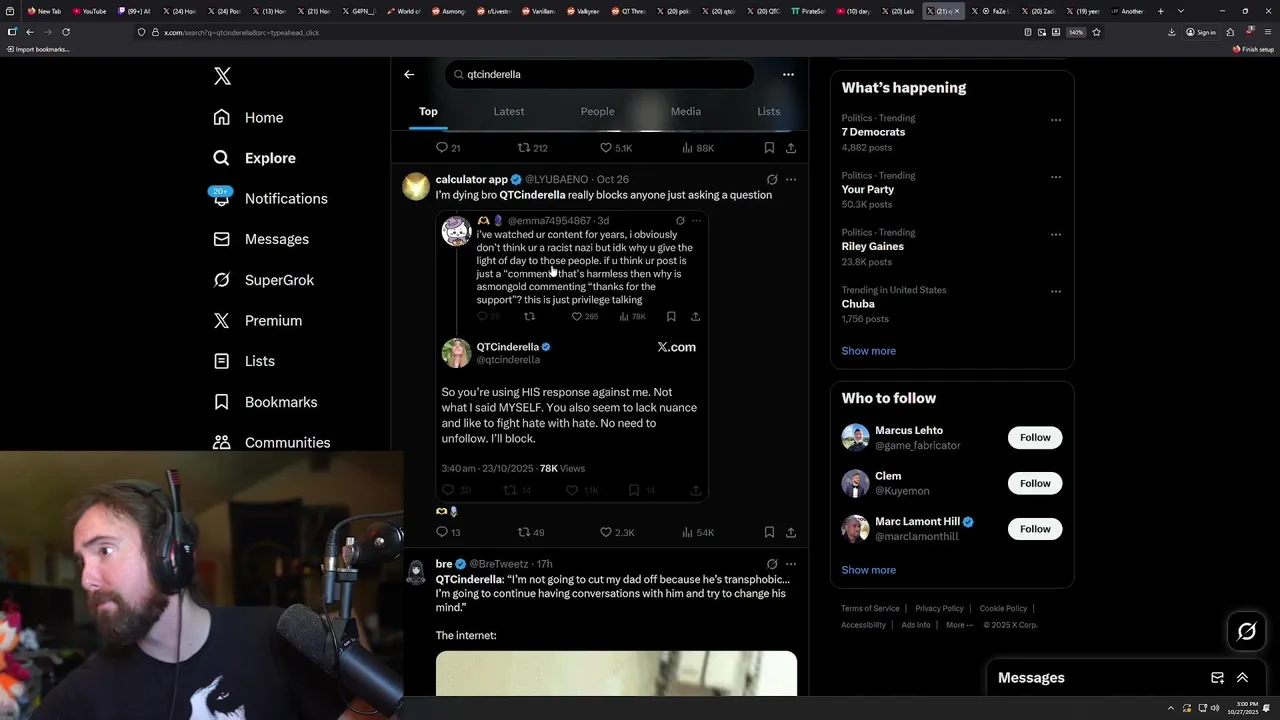The image size is (1280, 720).
Task: Compose a new message in Messages drawer
Action: click(x=1217, y=678)
